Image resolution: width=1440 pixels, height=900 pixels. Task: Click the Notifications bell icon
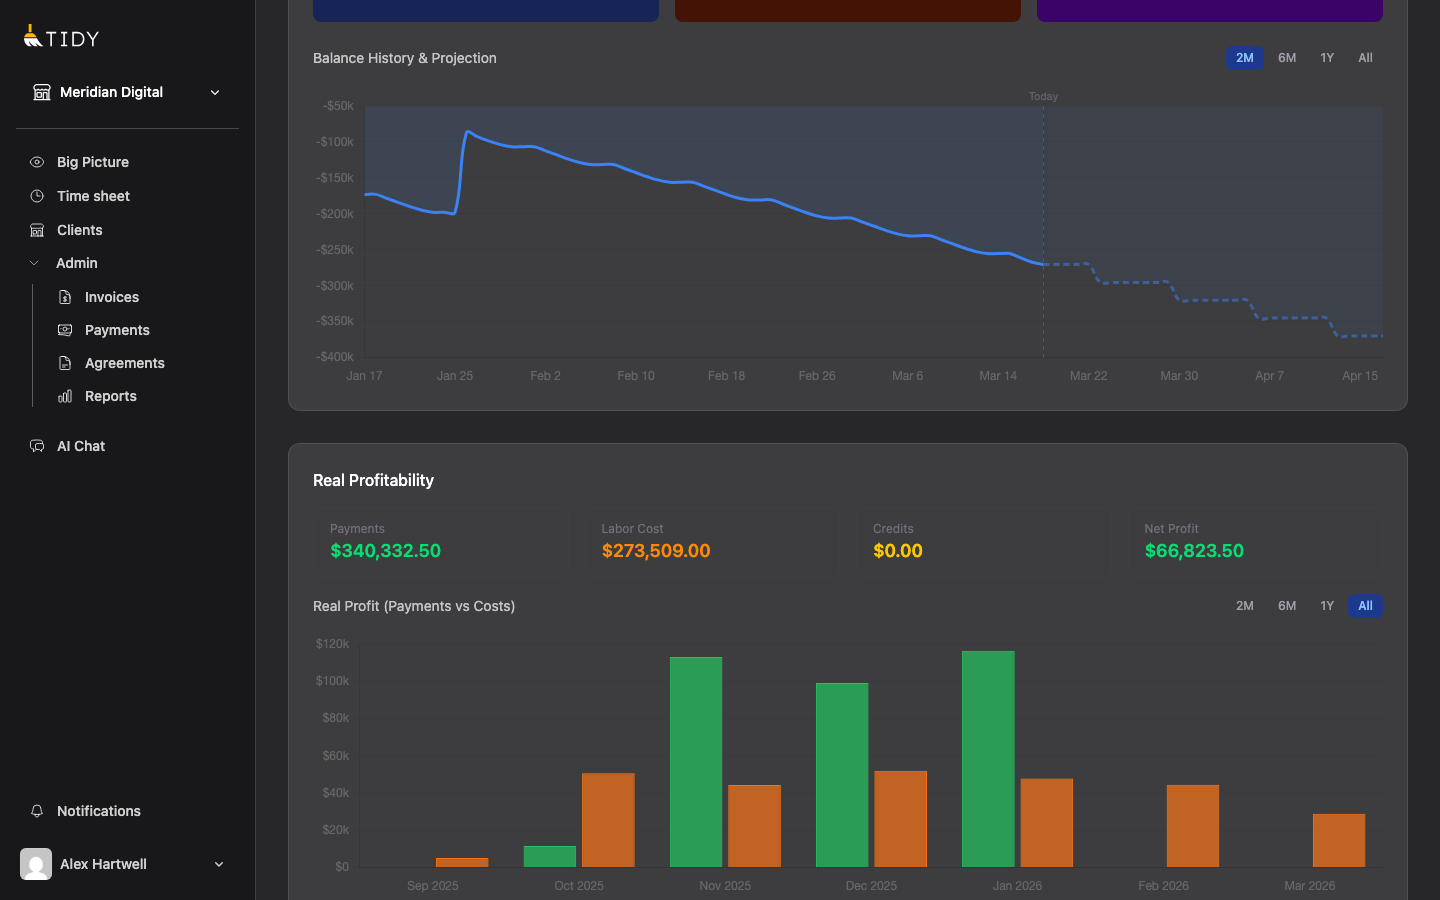click(x=37, y=811)
